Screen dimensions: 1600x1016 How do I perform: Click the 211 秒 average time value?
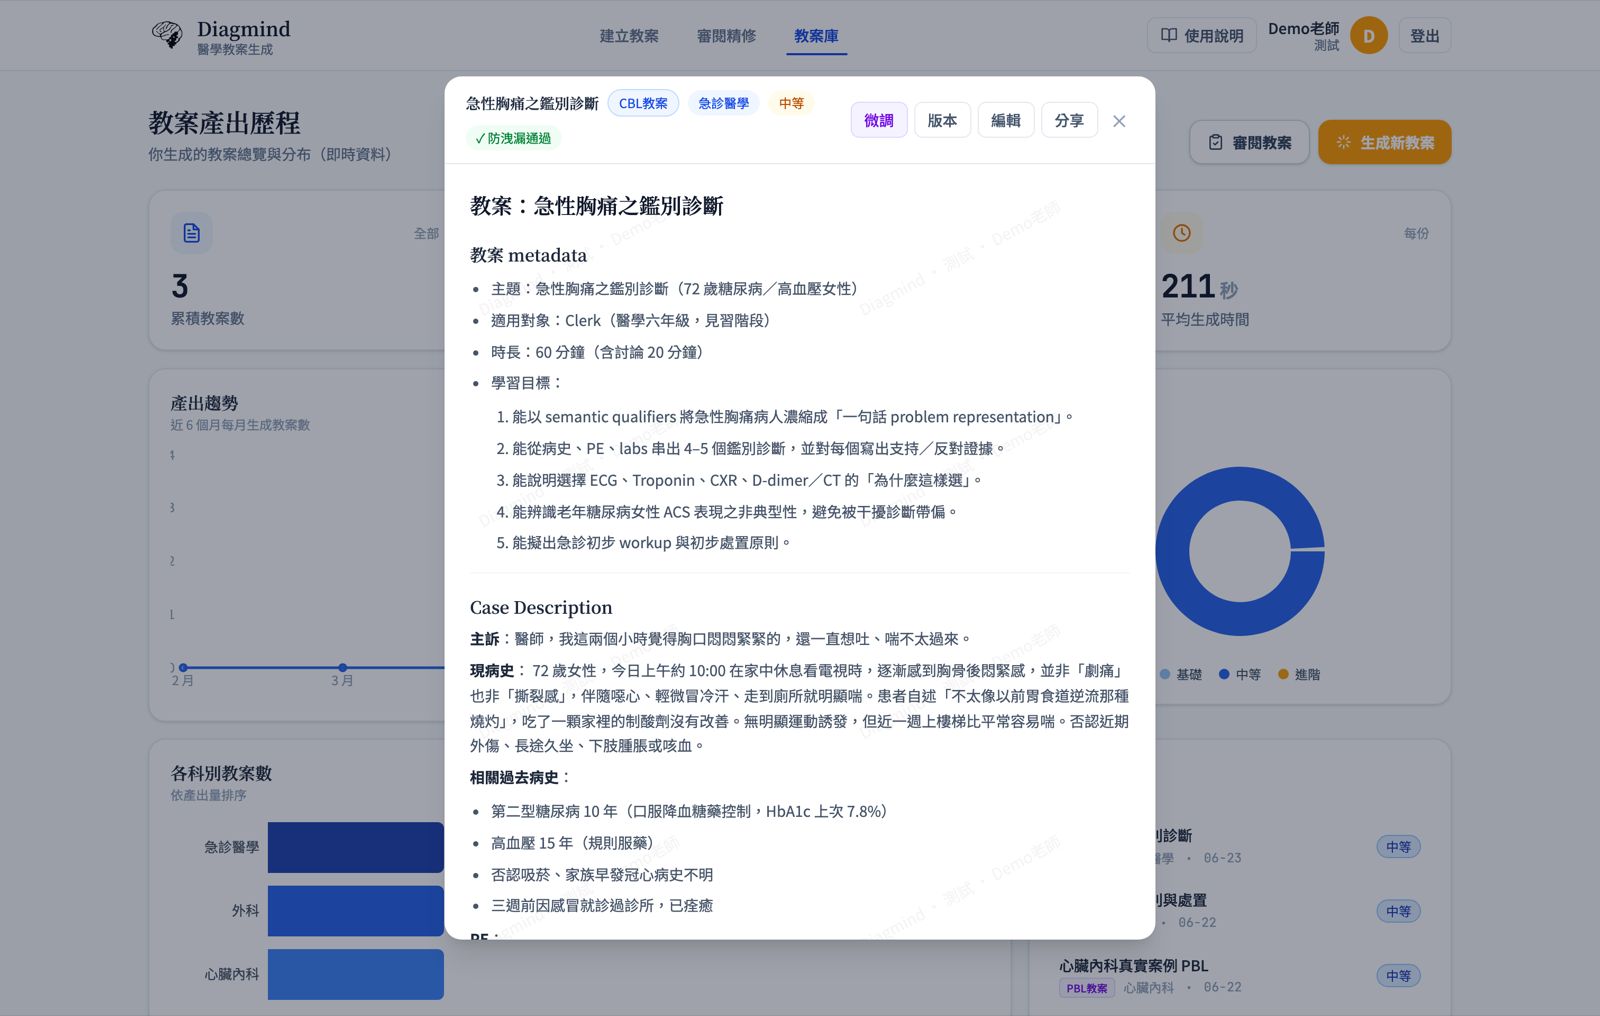coord(1199,287)
